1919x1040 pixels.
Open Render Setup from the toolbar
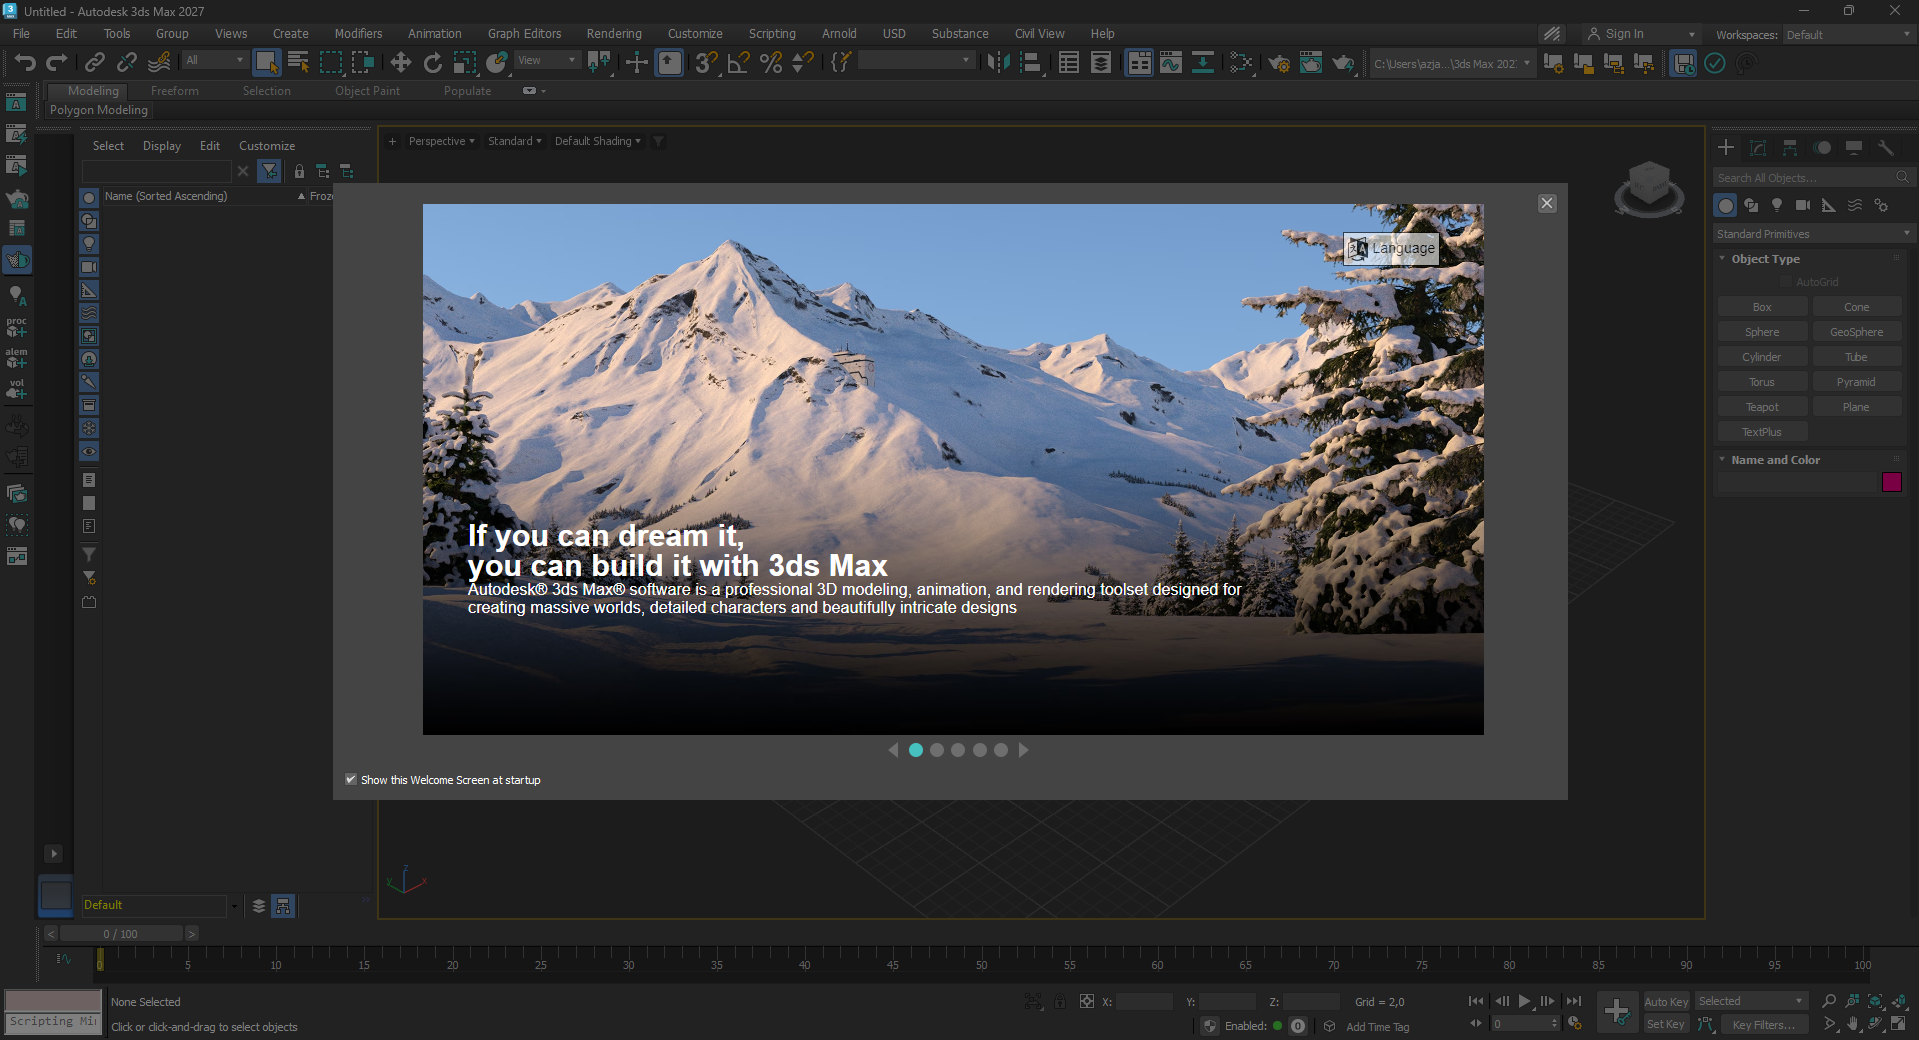pyautogui.click(x=1279, y=63)
